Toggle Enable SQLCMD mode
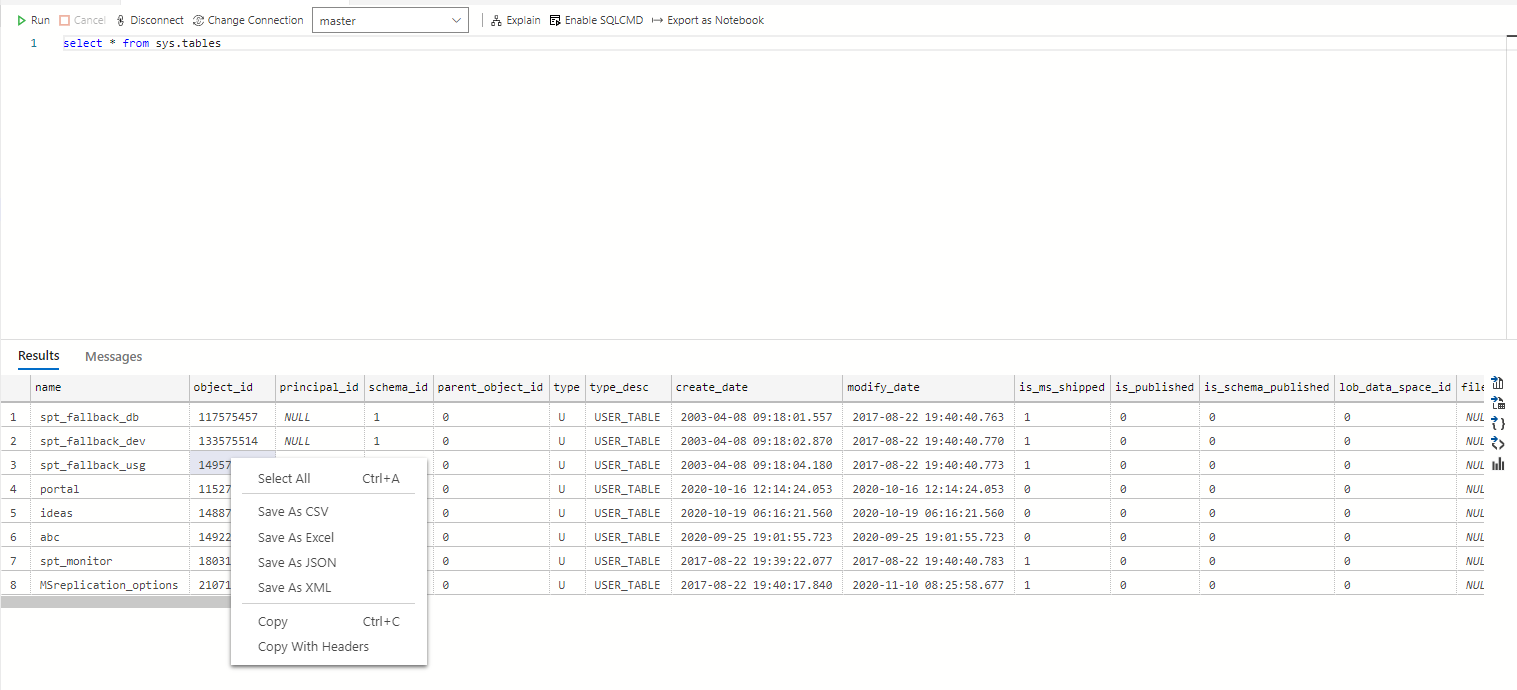This screenshot has width=1517, height=690. [x=596, y=19]
